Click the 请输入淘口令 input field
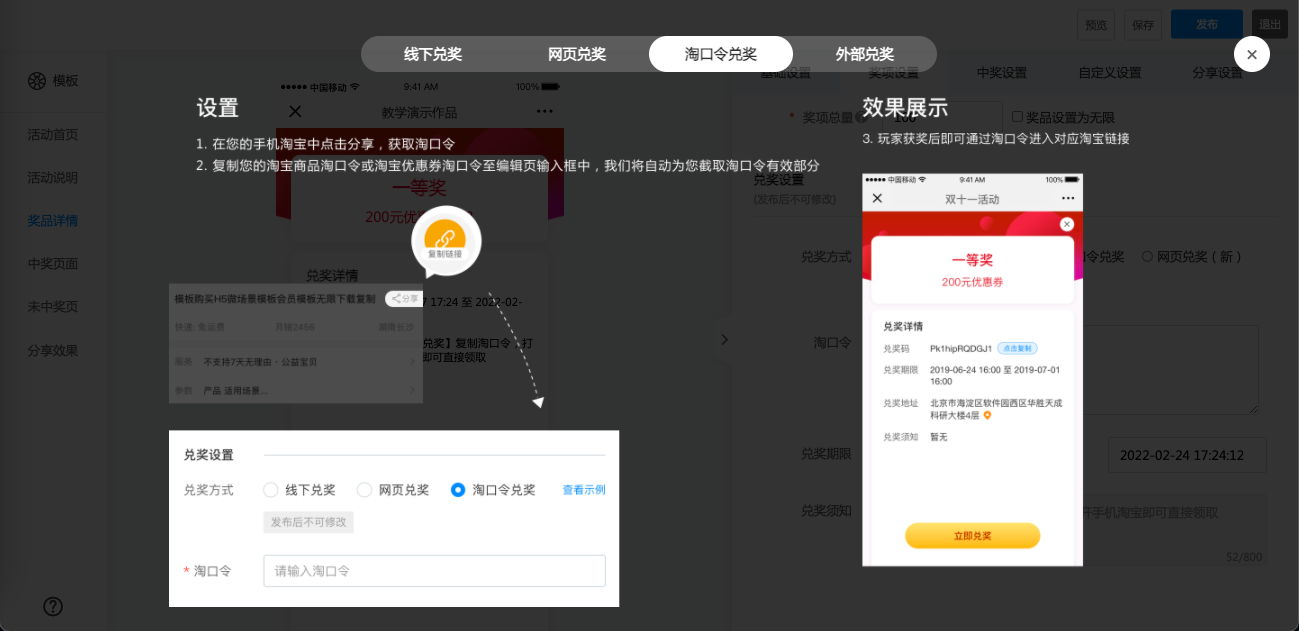This screenshot has height=631, width=1299. click(x=434, y=571)
